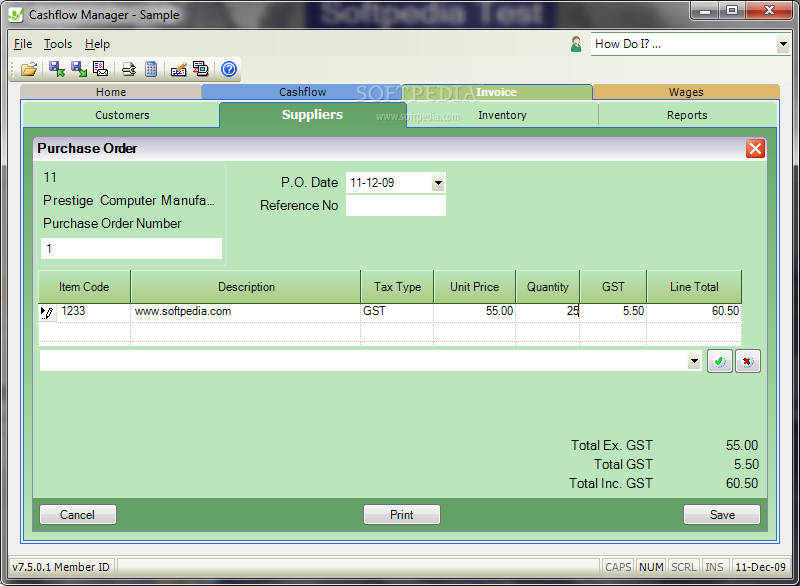
Task: Open the P.O. Date calendar dropdown
Action: pos(438,183)
